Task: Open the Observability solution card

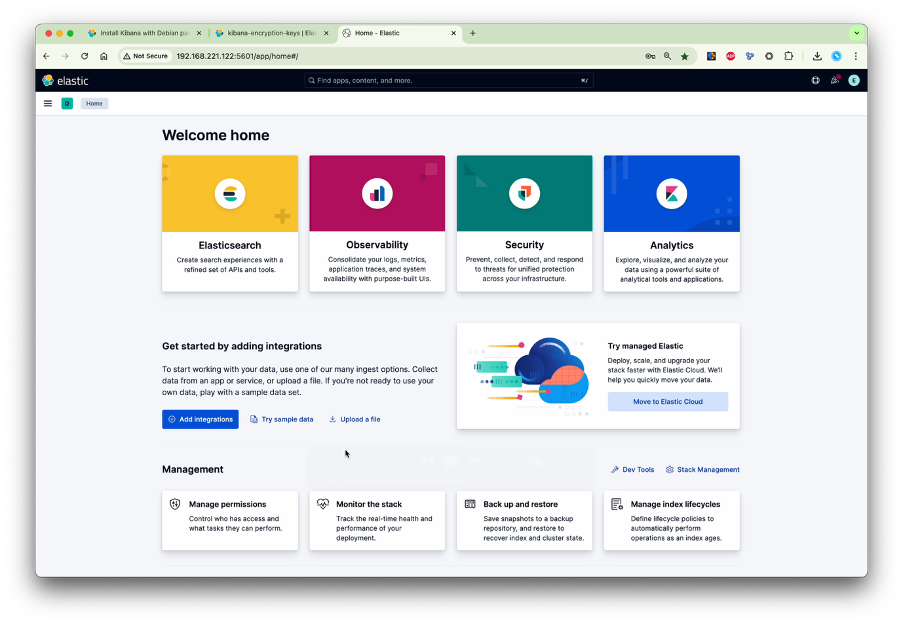Action: tap(377, 223)
